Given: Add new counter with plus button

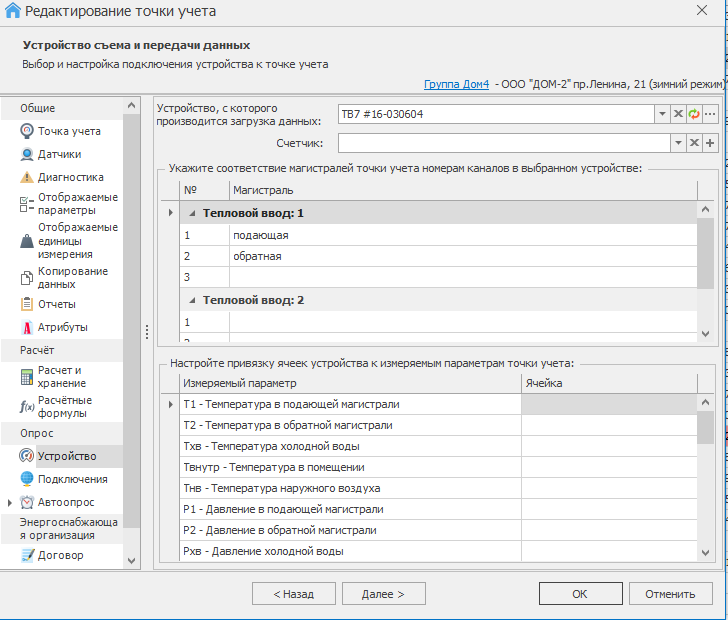Looking at the screenshot, I should coord(710,143).
